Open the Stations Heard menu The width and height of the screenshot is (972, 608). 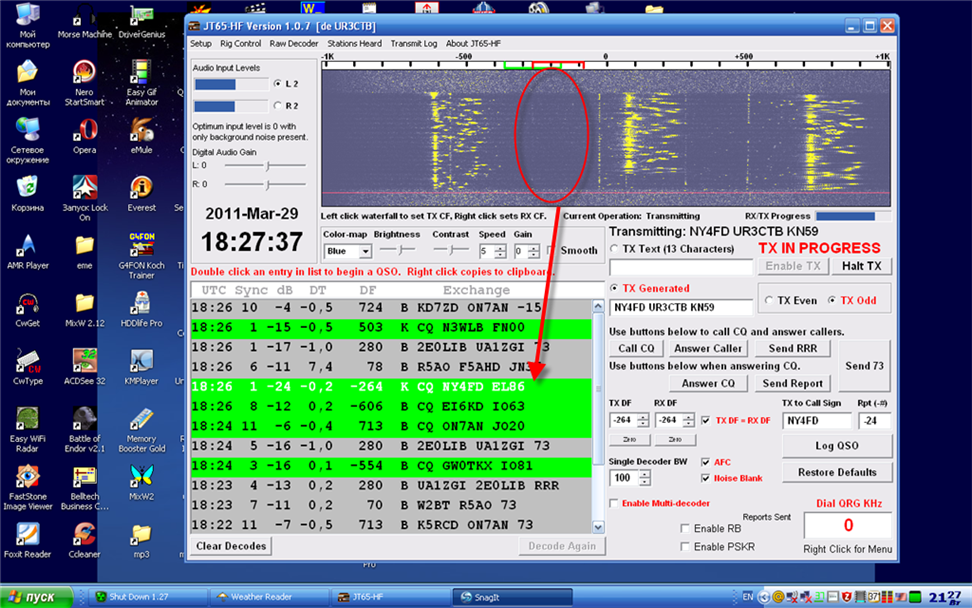click(x=354, y=44)
